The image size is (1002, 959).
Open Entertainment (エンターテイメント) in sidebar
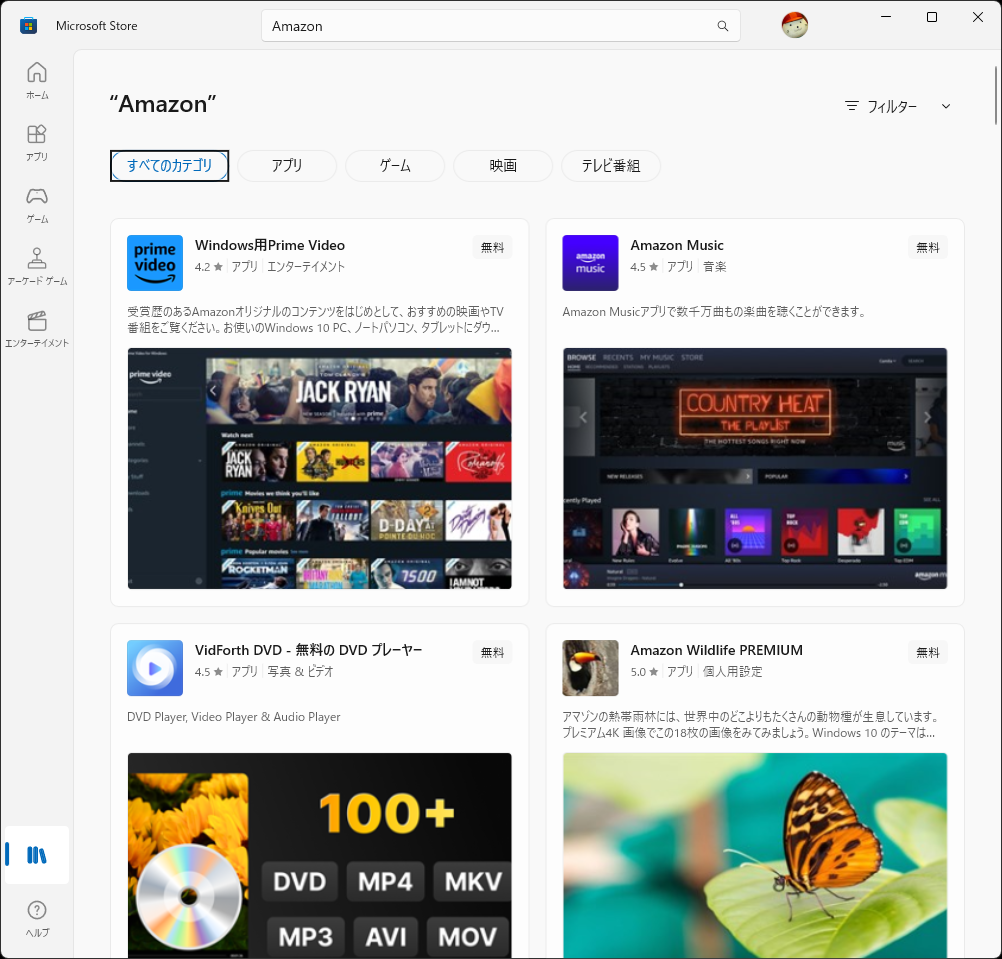click(37, 328)
